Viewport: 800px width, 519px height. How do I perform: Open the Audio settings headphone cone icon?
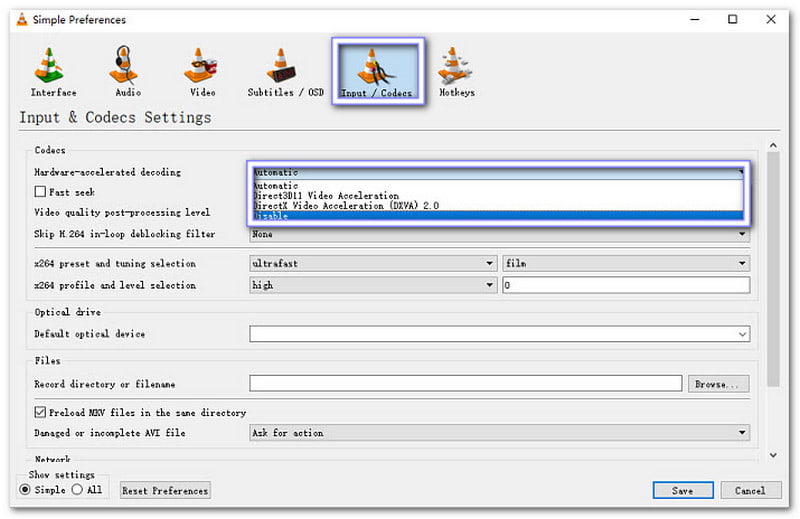coord(128,66)
